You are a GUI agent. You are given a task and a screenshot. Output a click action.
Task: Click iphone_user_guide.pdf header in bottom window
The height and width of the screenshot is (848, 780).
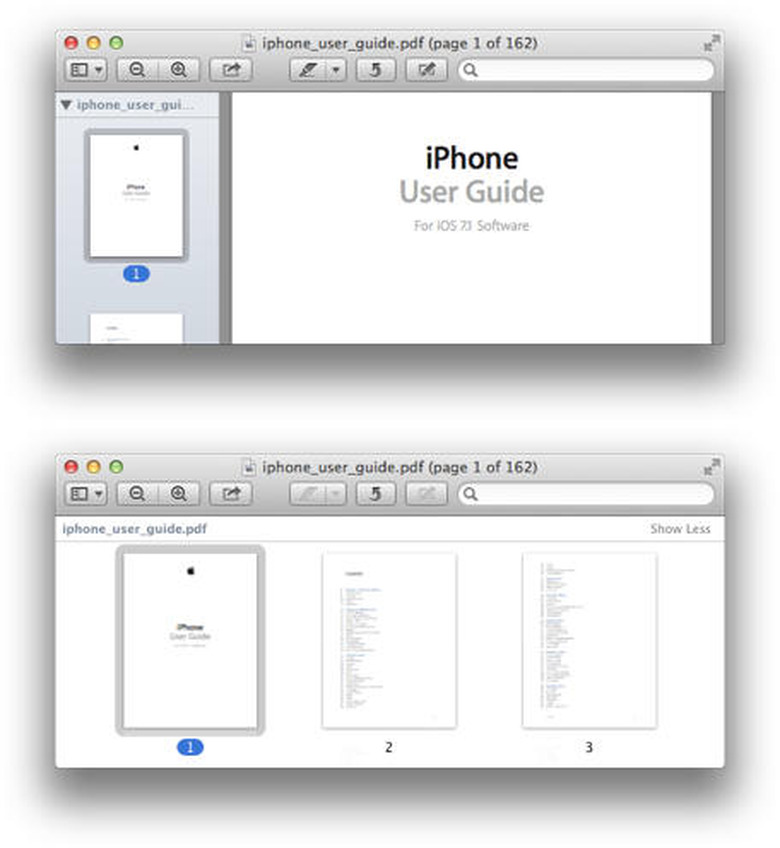pos(134,529)
